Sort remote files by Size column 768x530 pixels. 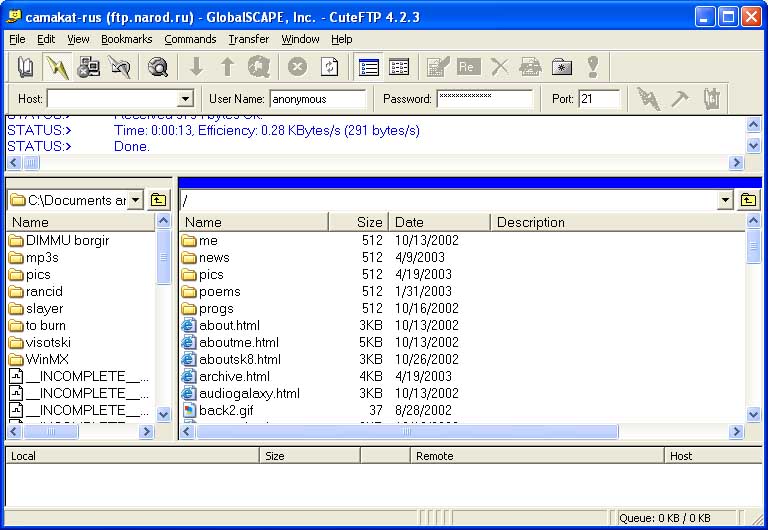pyautogui.click(x=358, y=222)
